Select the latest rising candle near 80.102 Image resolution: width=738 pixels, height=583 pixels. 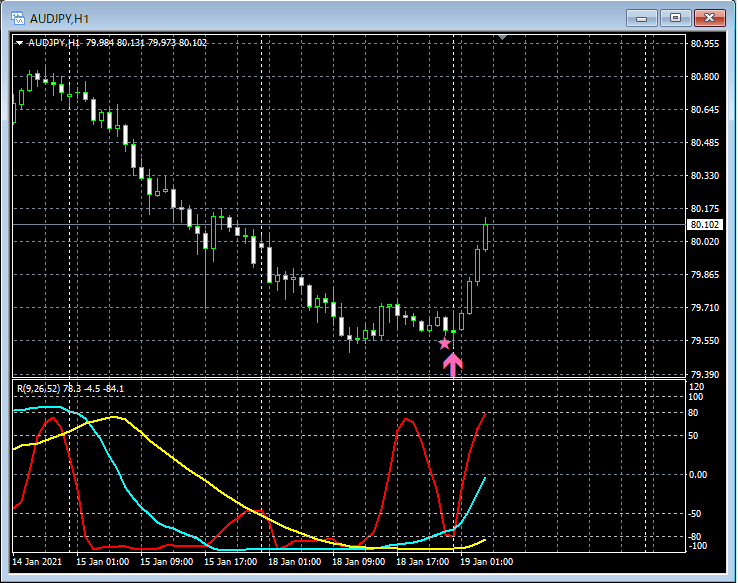(485, 235)
